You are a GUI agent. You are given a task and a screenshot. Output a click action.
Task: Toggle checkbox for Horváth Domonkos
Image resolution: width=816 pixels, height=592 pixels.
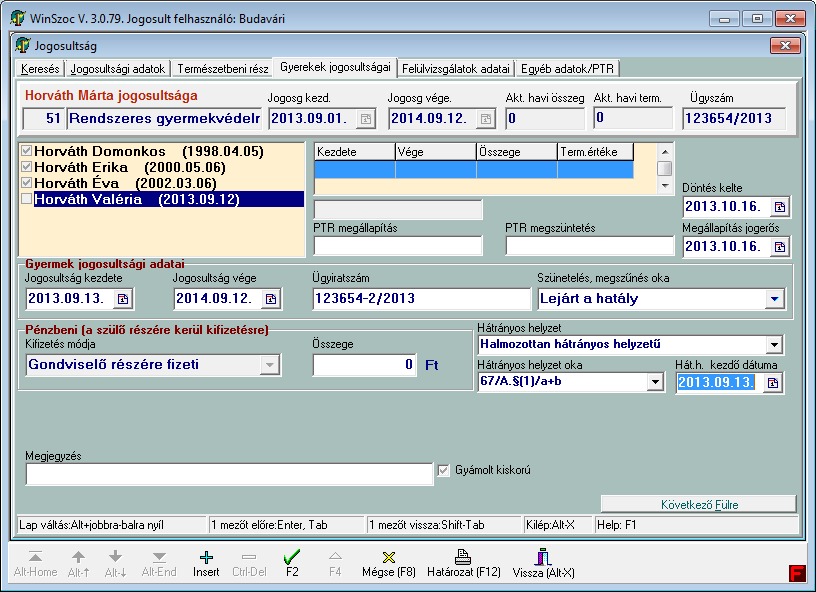coord(27,151)
